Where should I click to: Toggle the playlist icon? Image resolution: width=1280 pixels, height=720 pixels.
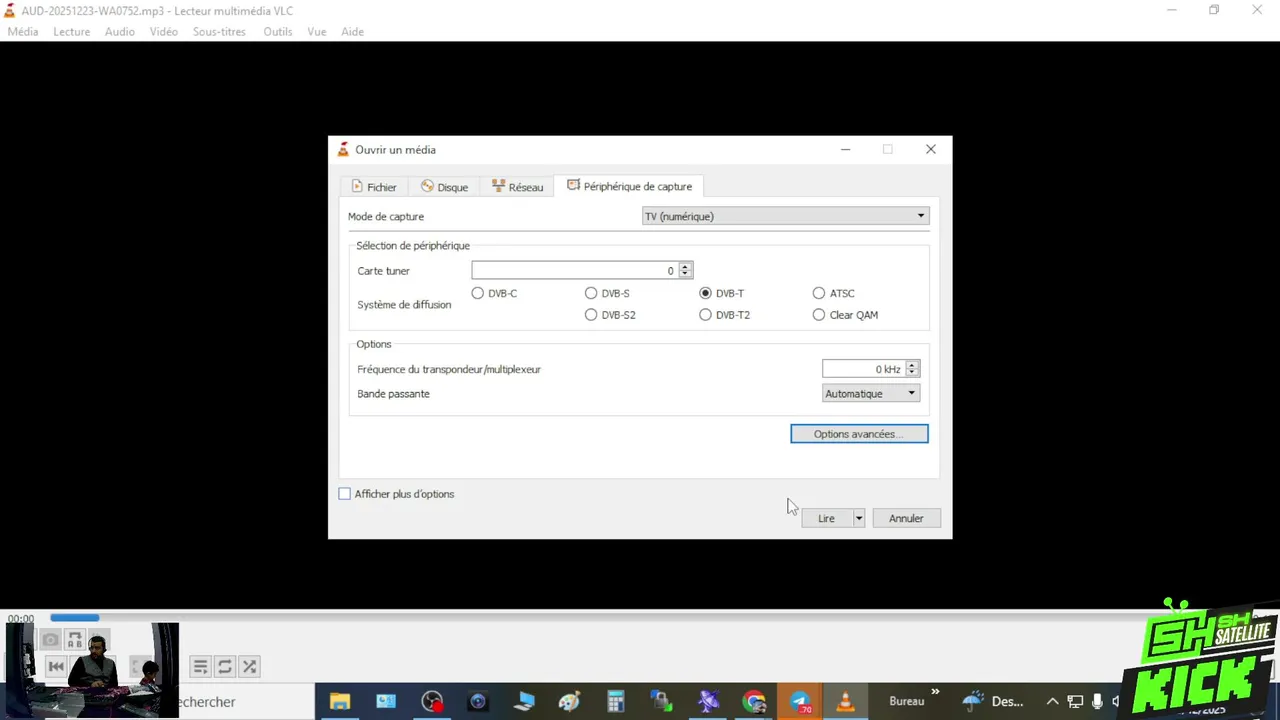coord(200,666)
